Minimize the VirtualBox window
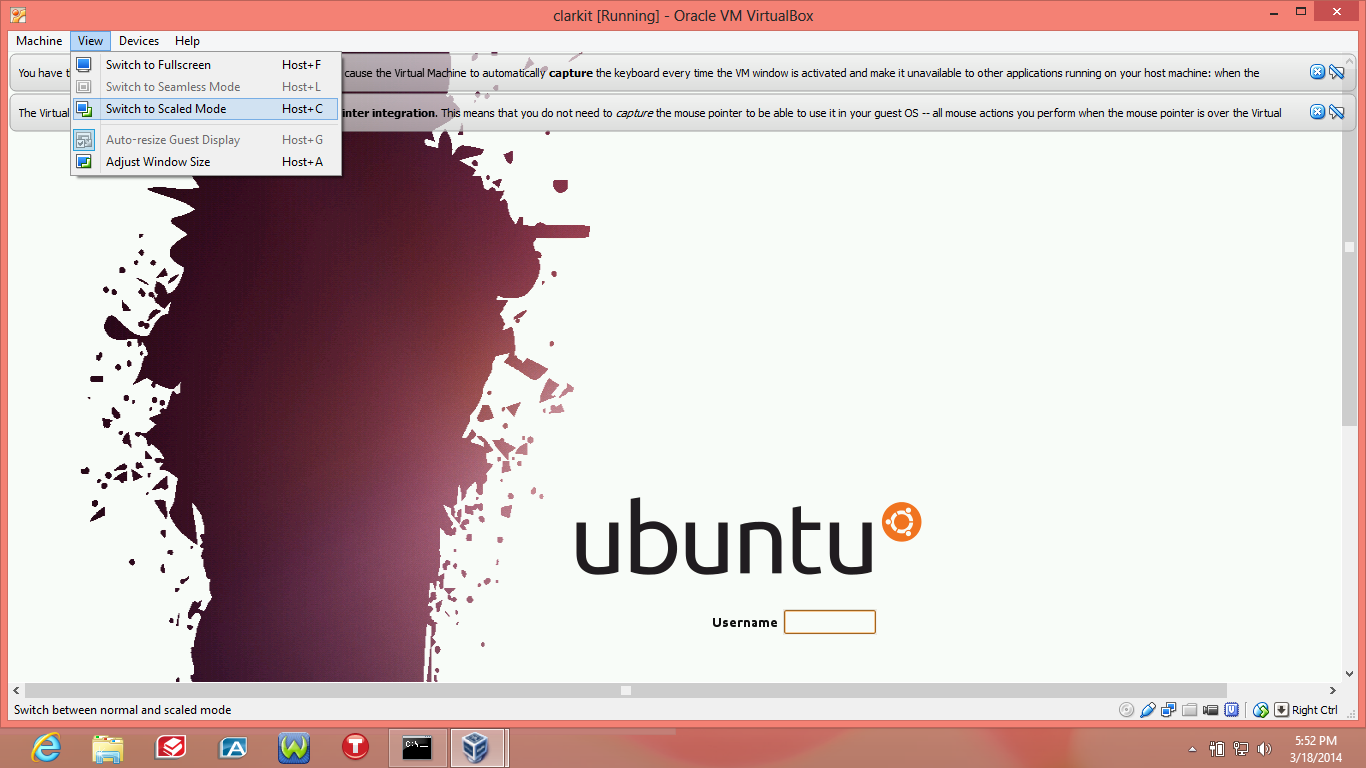This screenshot has width=1366, height=768. 1273,14
